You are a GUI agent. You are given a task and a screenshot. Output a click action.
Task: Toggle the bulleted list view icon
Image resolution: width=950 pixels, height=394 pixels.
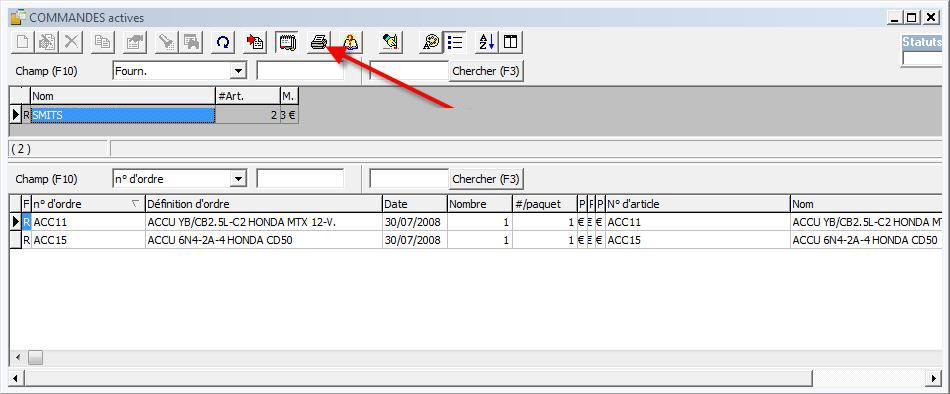pyautogui.click(x=455, y=42)
